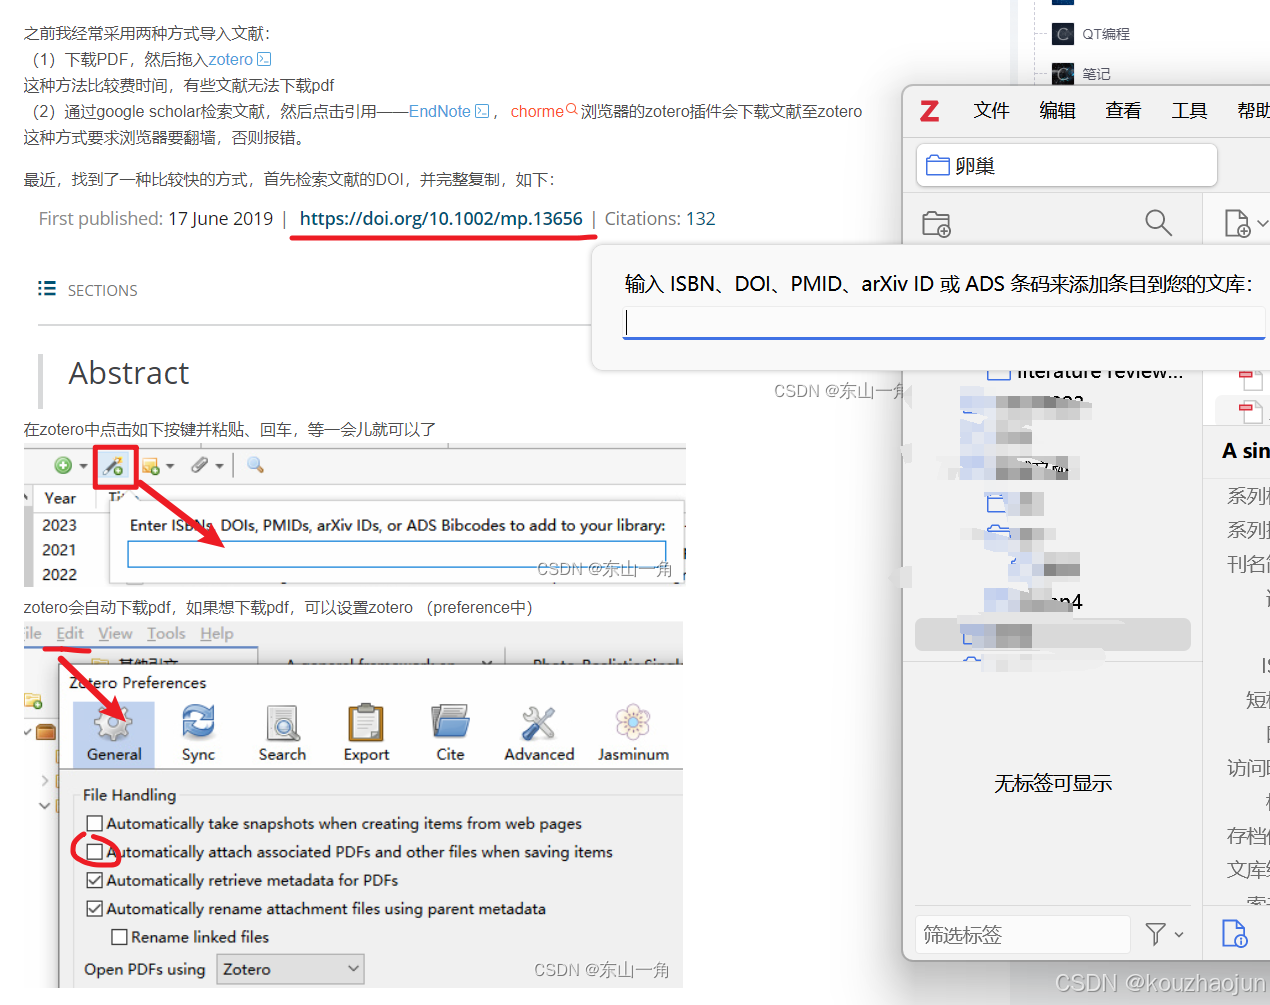Open the item info pane icon
The height and width of the screenshot is (1005, 1270).
click(x=1235, y=934)
